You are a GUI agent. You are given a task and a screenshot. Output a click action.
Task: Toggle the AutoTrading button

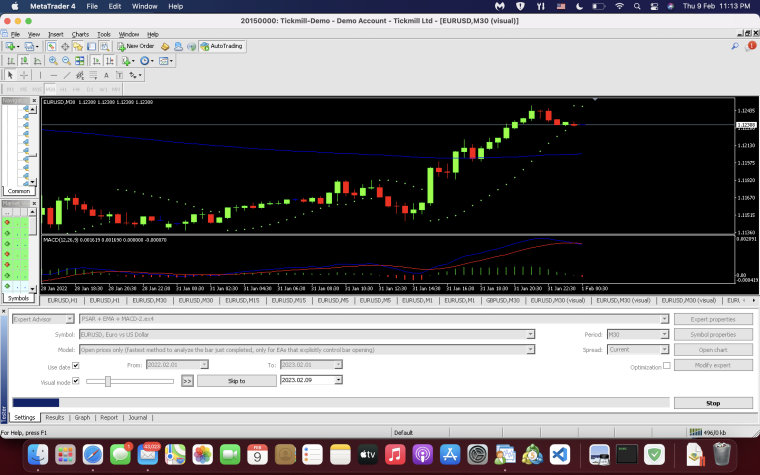222,46
